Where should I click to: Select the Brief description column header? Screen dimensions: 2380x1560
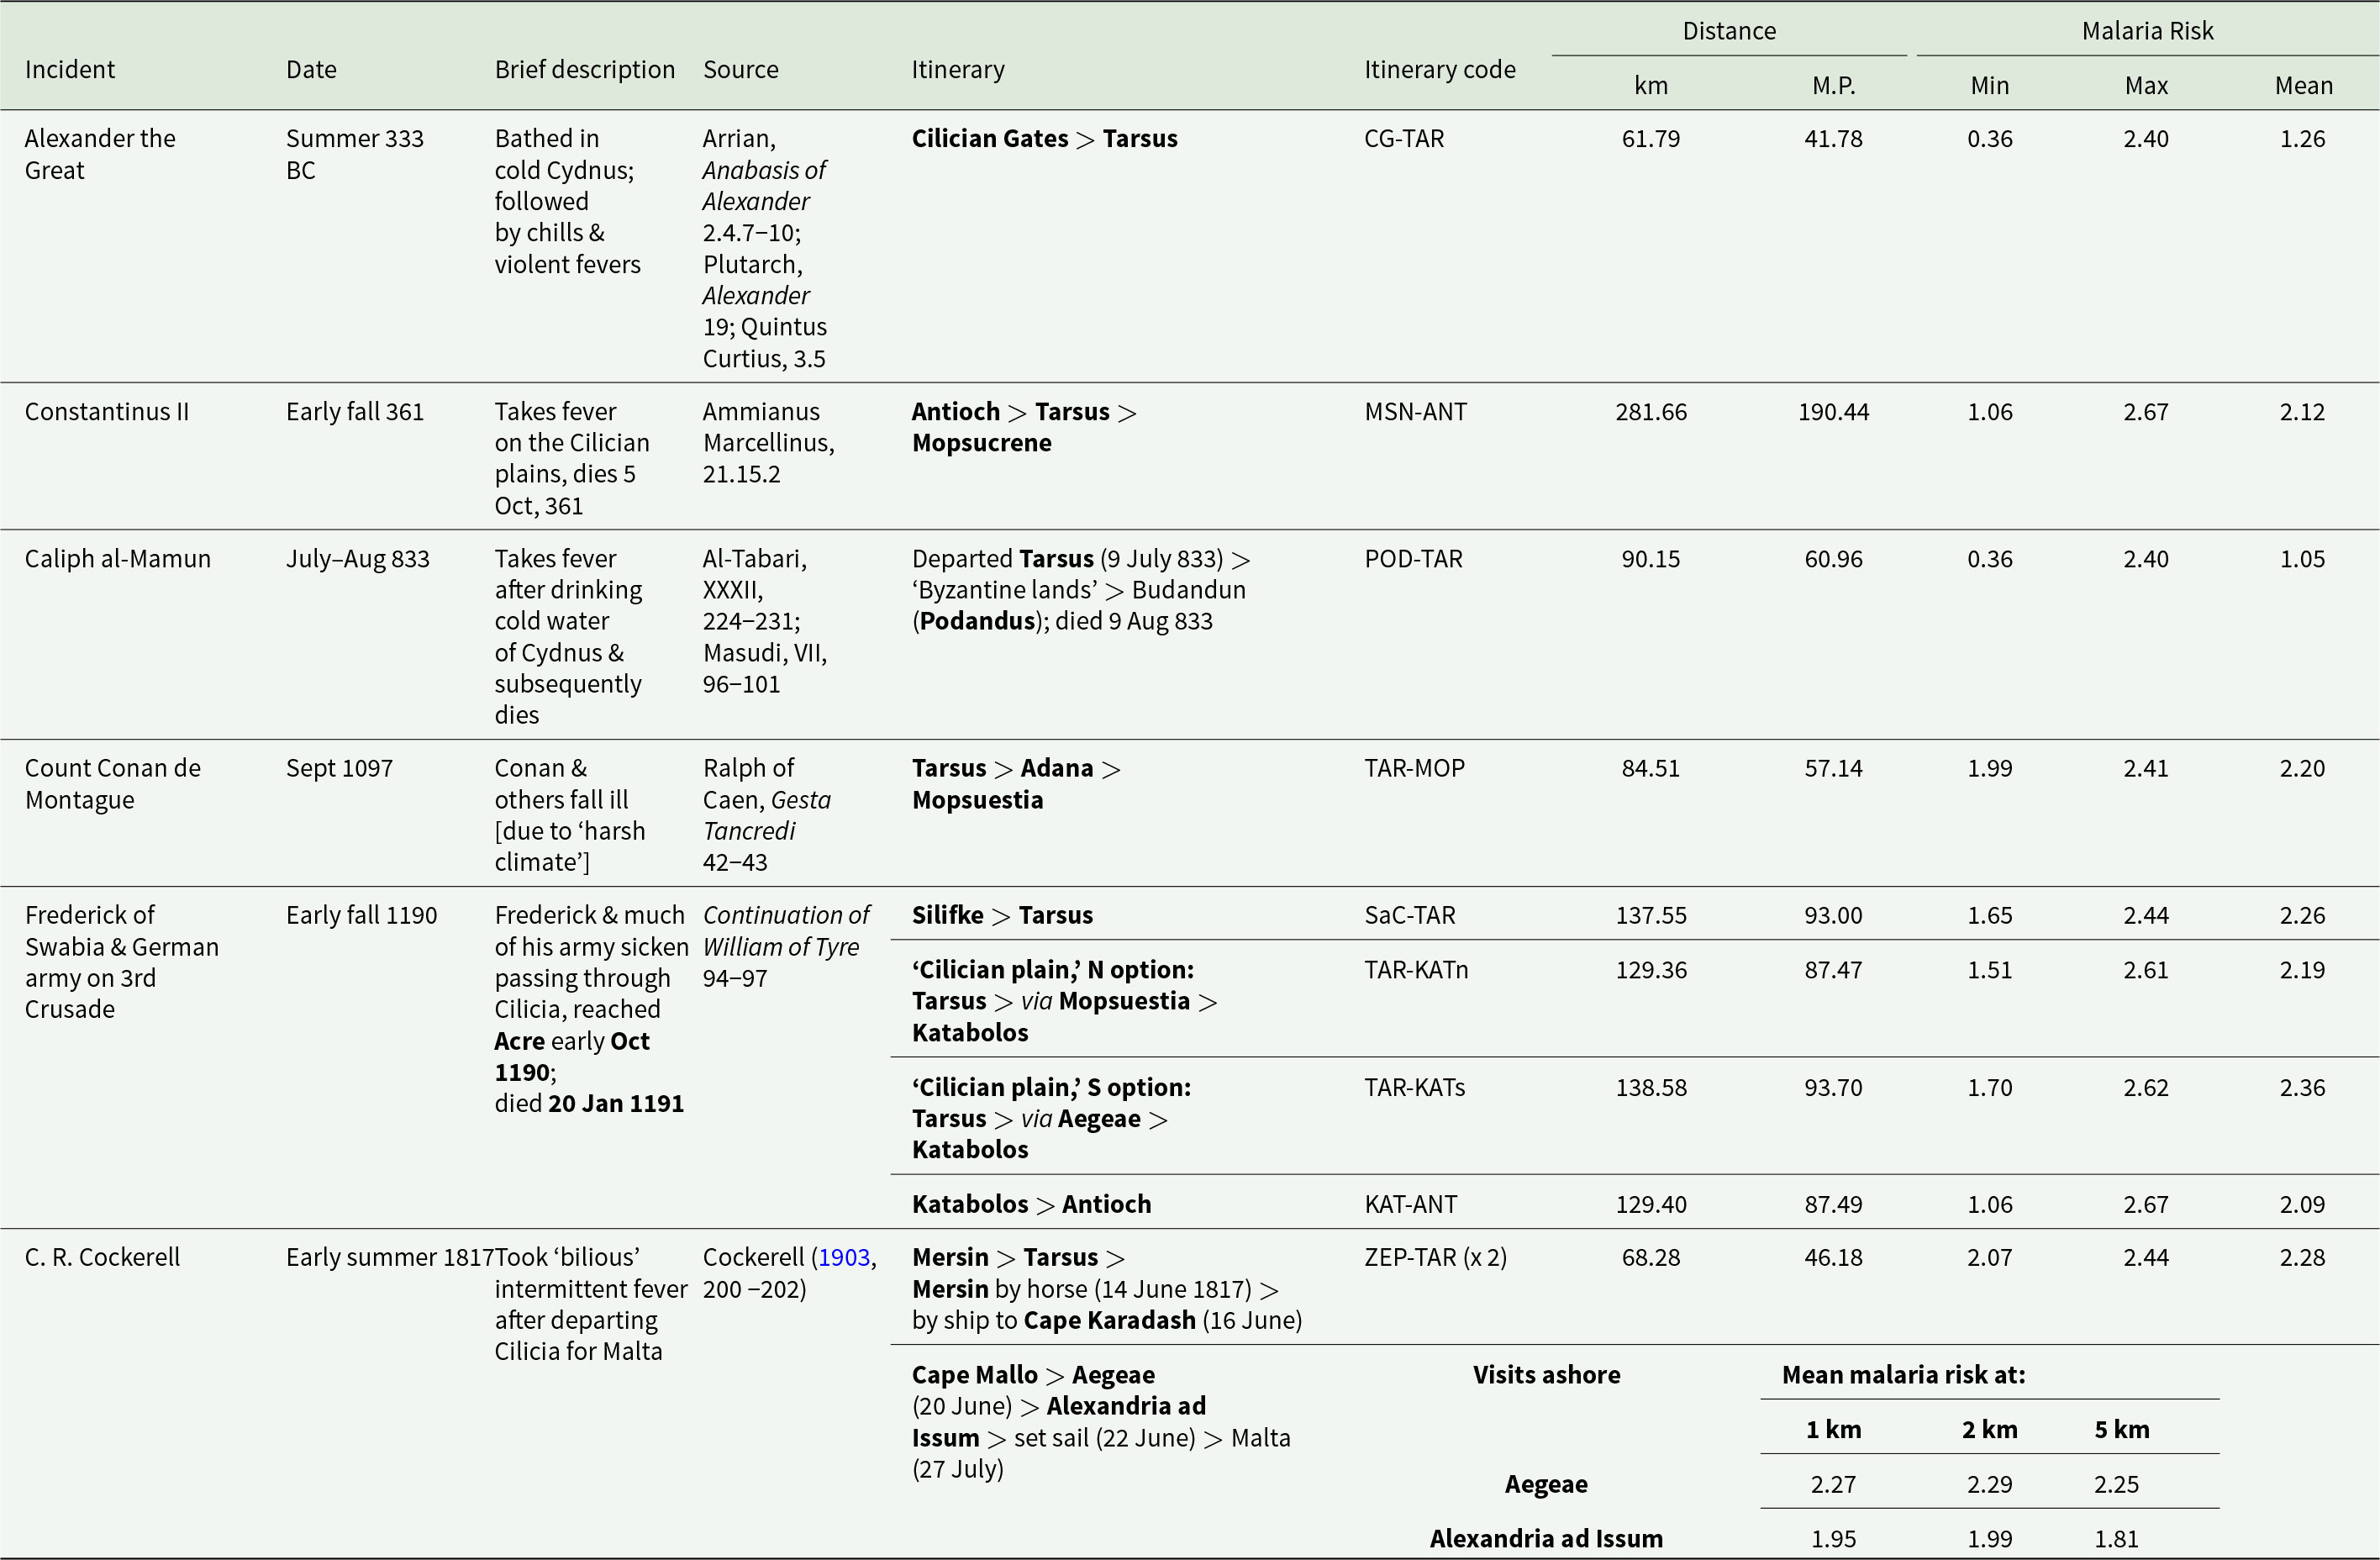point(584,69)
